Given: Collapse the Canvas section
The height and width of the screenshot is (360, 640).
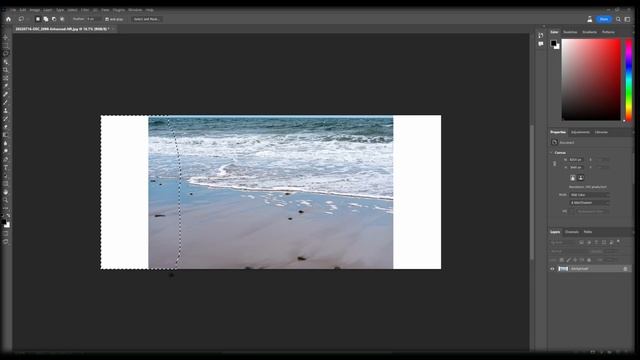Looking at the screenshot, I should click(551, 153).
